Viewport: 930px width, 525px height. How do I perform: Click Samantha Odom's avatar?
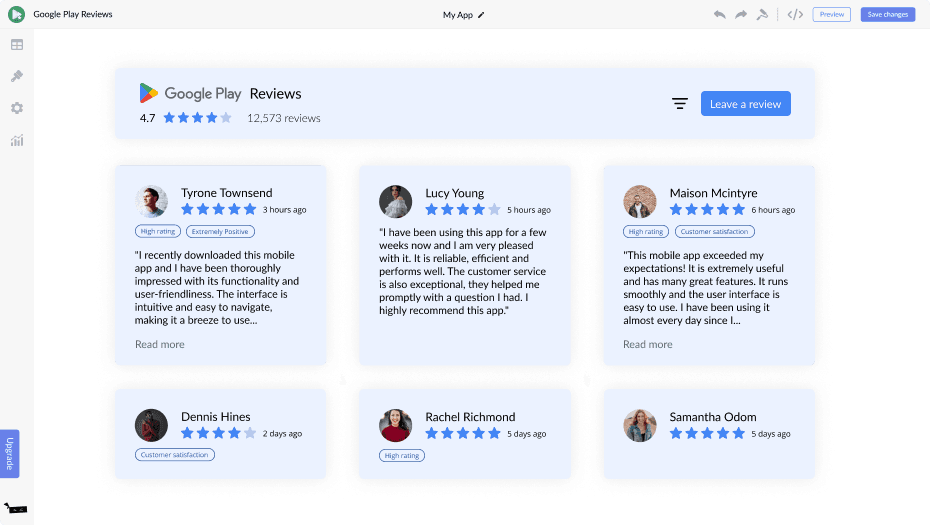click(640, 425)
